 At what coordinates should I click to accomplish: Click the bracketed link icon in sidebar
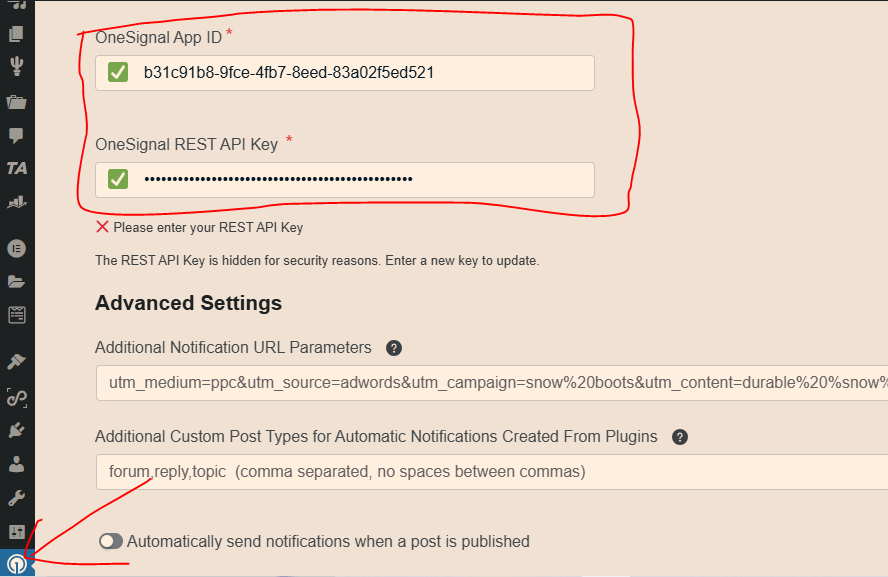[16, 398]
